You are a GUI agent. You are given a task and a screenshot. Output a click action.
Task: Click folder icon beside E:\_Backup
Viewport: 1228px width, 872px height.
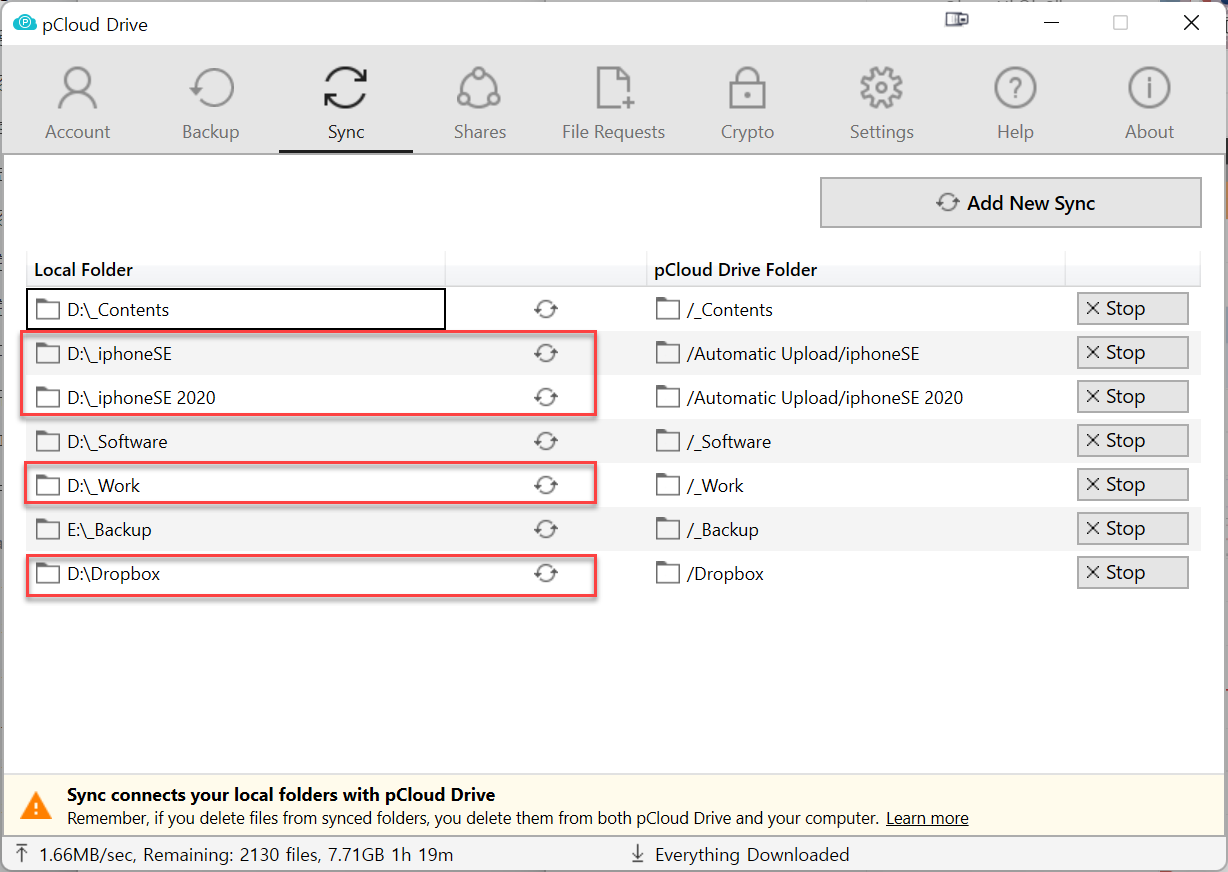47,529
